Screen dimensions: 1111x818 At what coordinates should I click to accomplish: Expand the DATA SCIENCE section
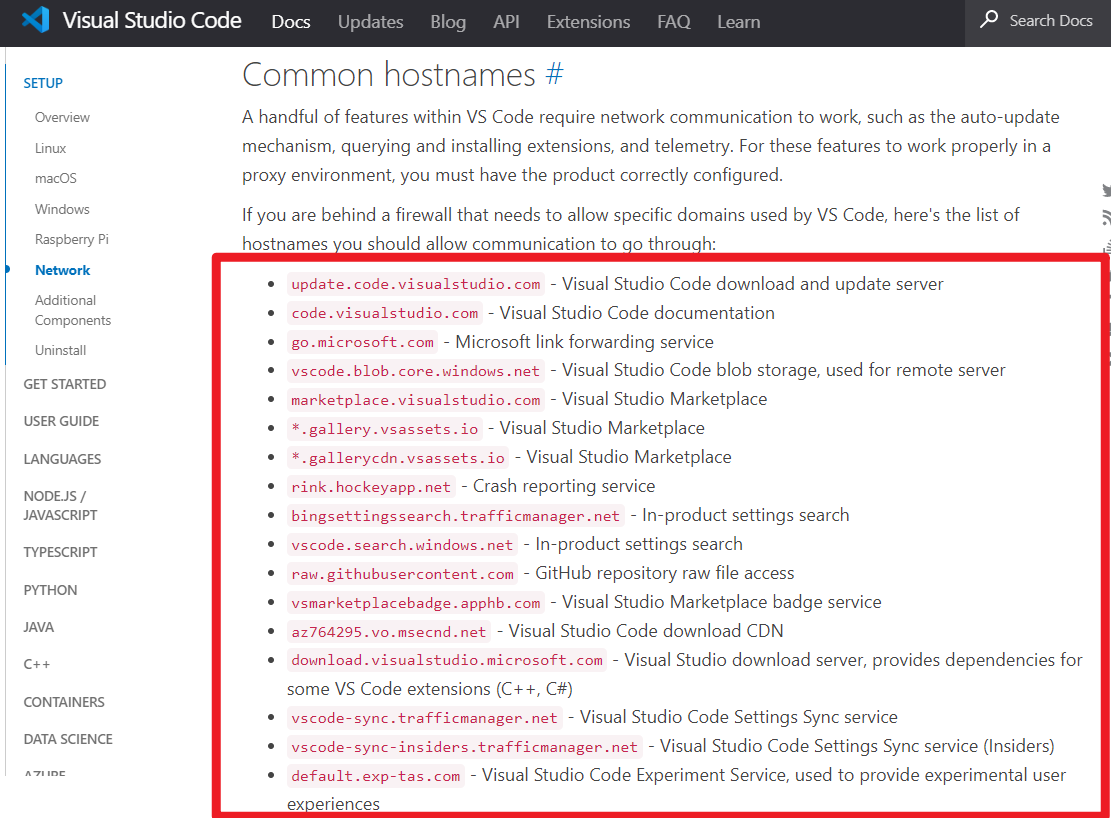tap(68, 739)
